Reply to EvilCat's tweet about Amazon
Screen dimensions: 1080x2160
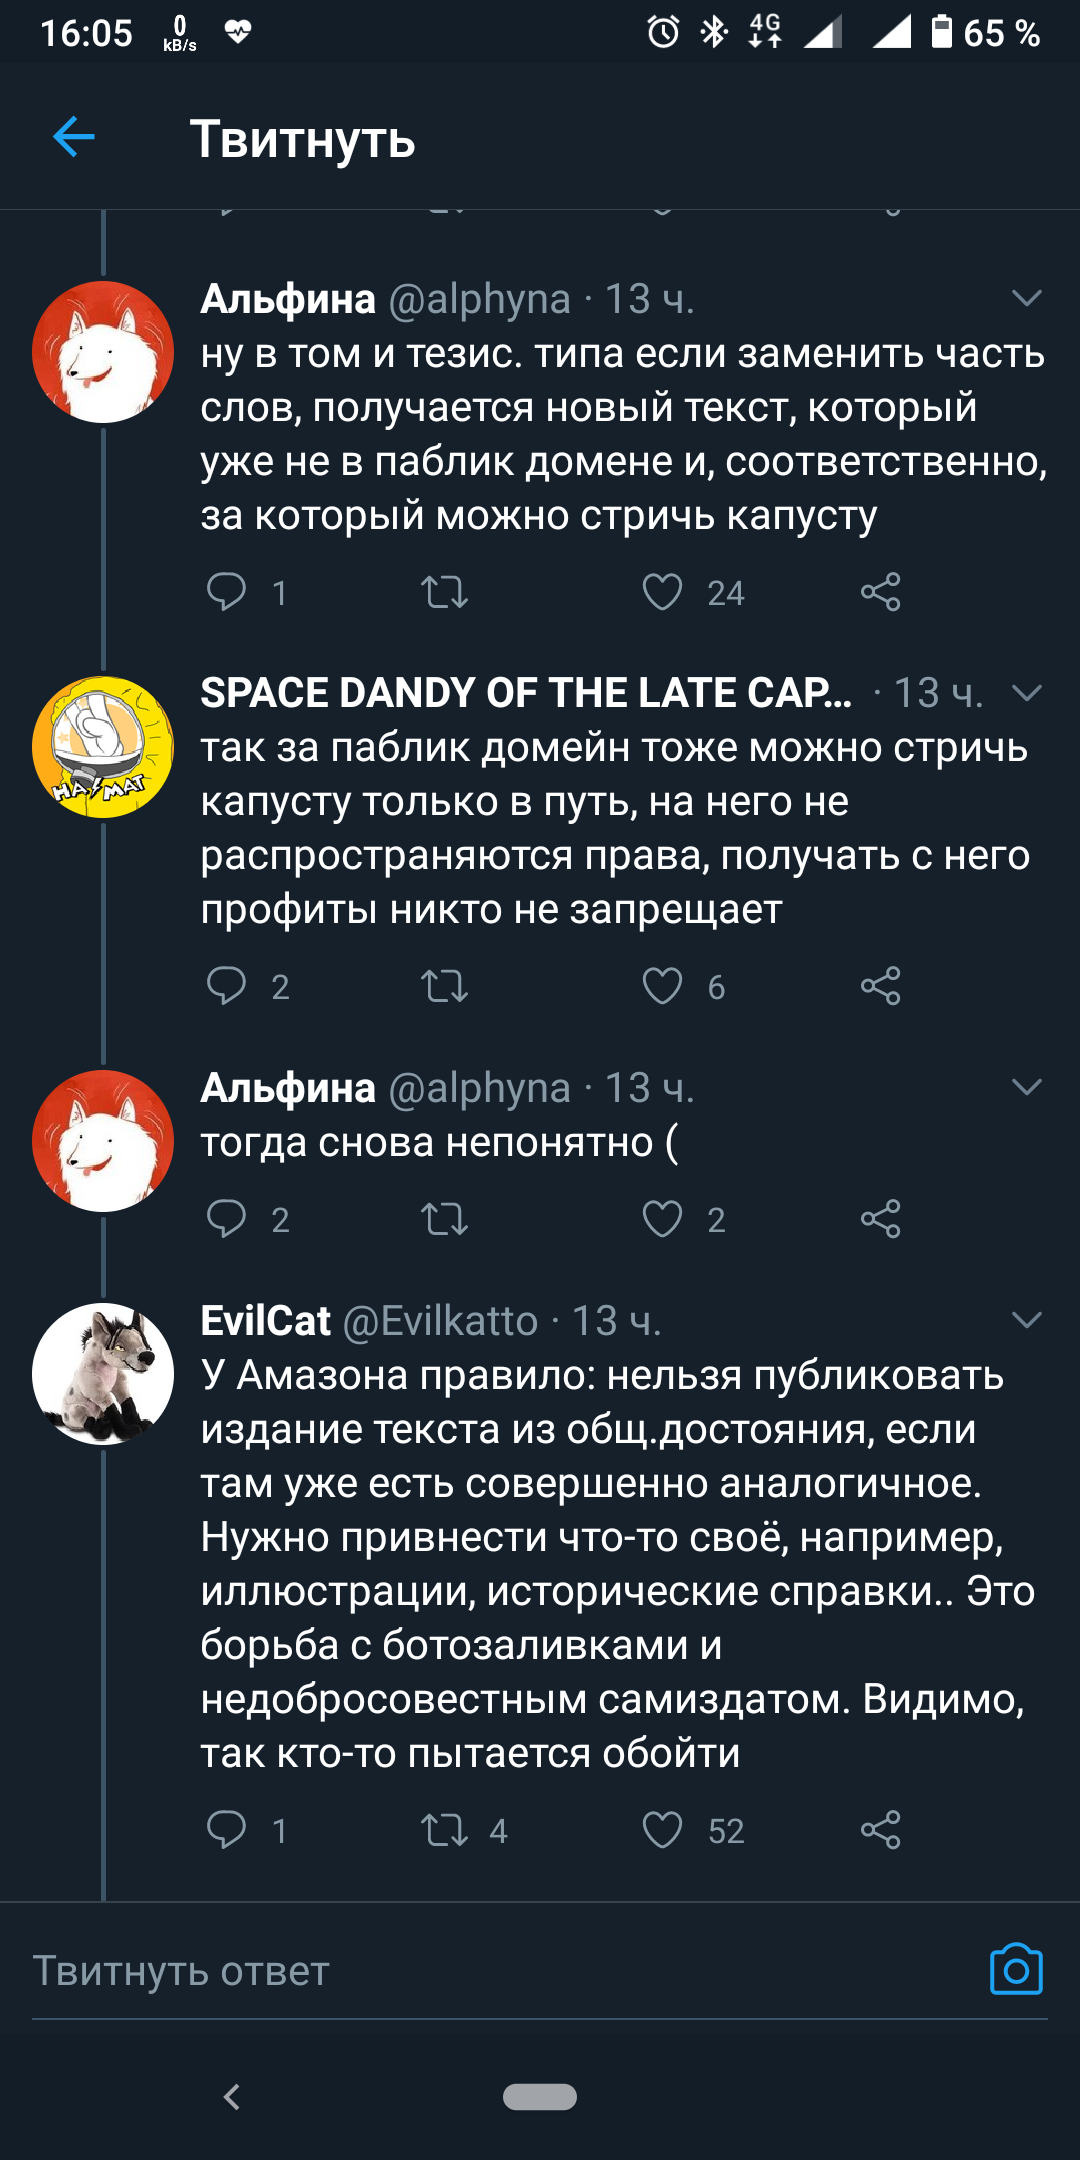pyautogui.click(x=227, y=1829)
